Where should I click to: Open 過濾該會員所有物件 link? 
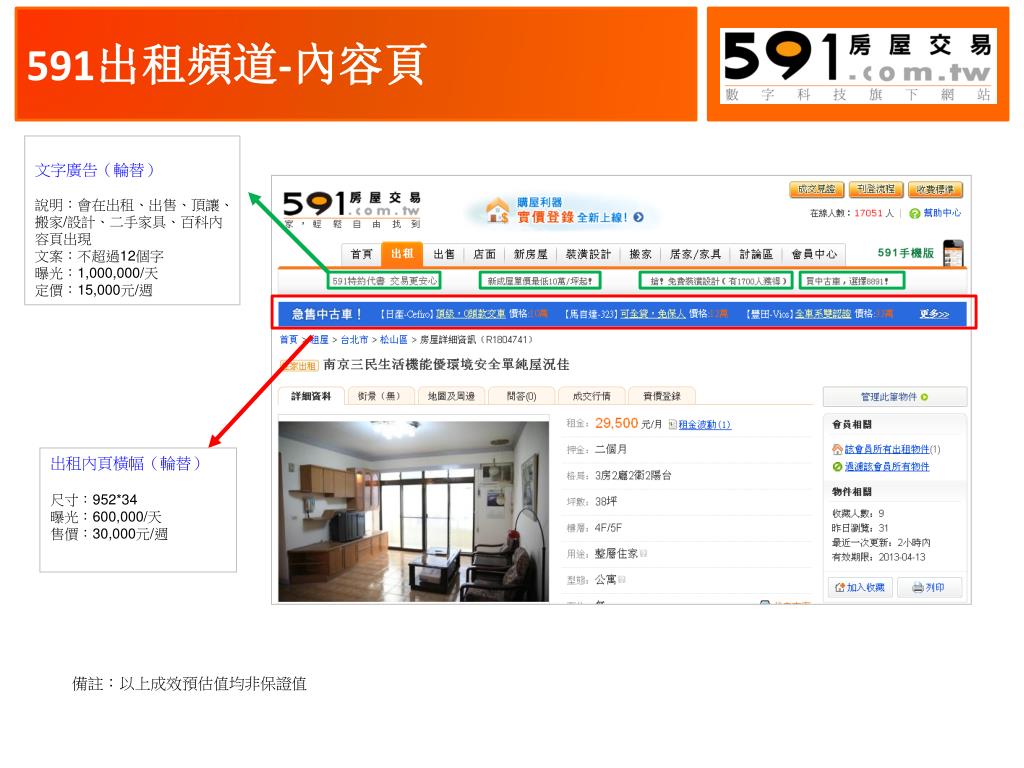tap(887, 466)
